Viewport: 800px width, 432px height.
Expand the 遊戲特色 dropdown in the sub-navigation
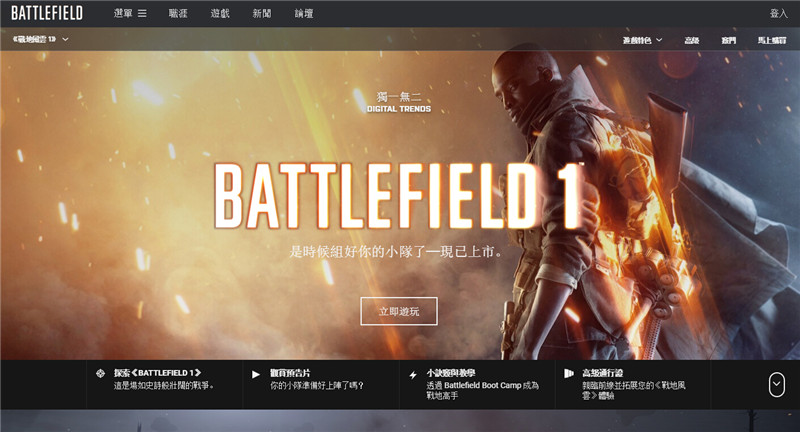point(642,40)
